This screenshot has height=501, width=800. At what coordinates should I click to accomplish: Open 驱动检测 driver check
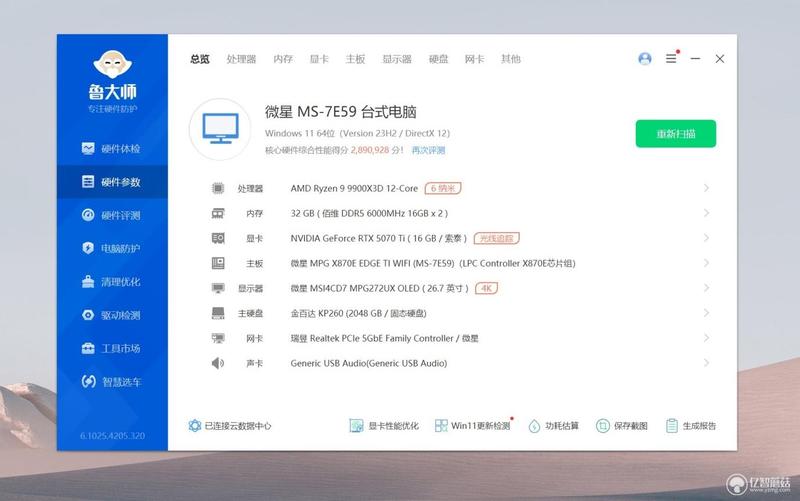pos(112,315)
